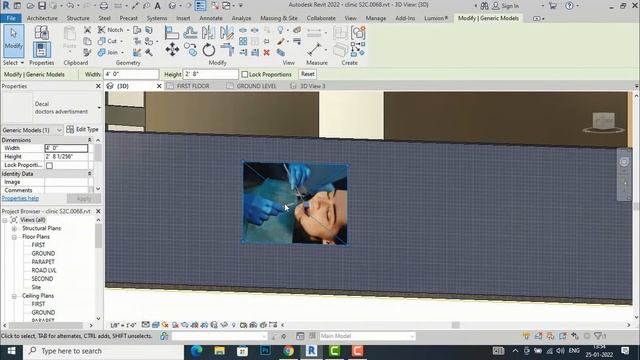Viewport: 640px width, 360px height.
Task: Click Sign In in title bar
Action: [x=505, y=6]
